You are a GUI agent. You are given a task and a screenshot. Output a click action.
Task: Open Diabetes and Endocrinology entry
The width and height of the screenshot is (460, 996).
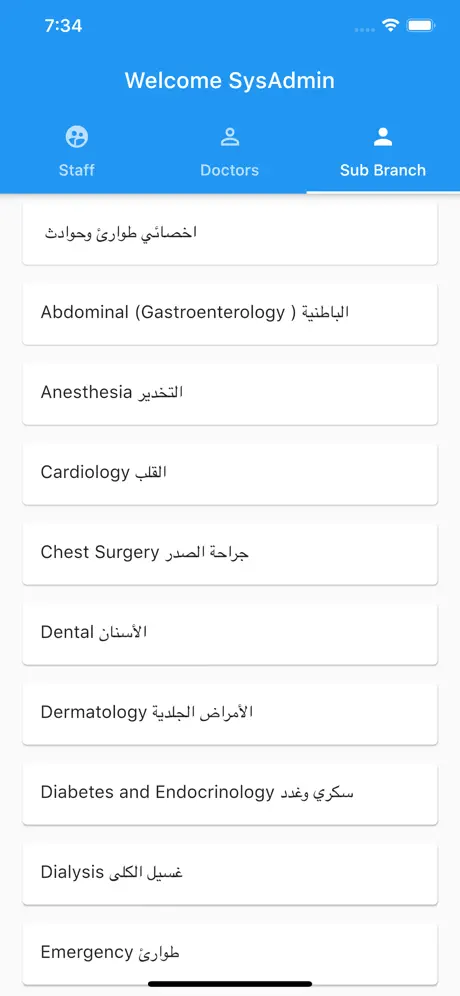click(x=230, y=794)
